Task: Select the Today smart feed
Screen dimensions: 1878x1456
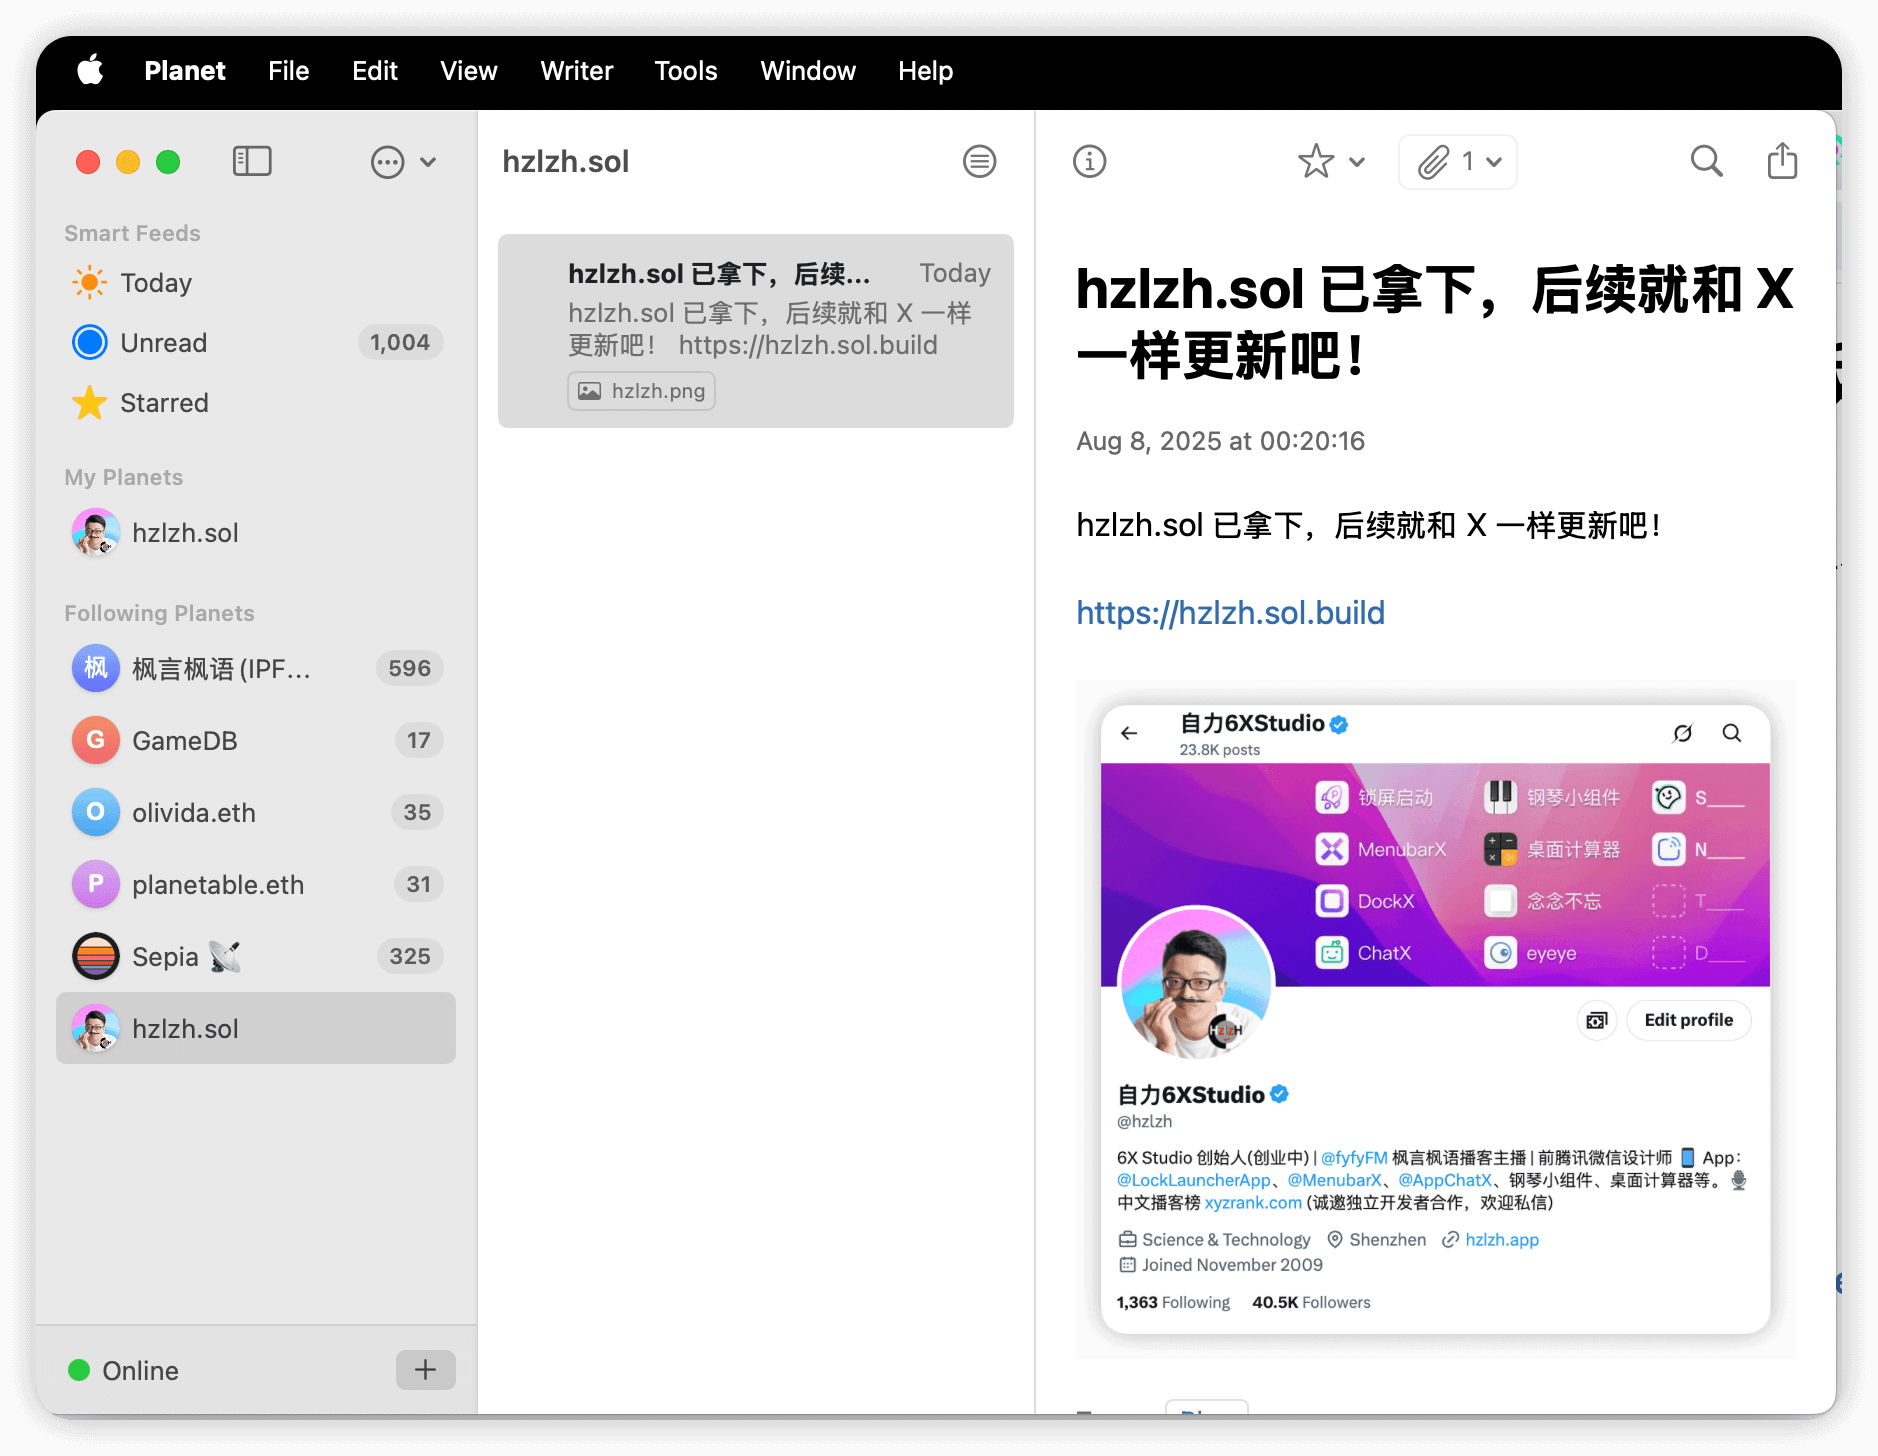Action: [256, 283]
